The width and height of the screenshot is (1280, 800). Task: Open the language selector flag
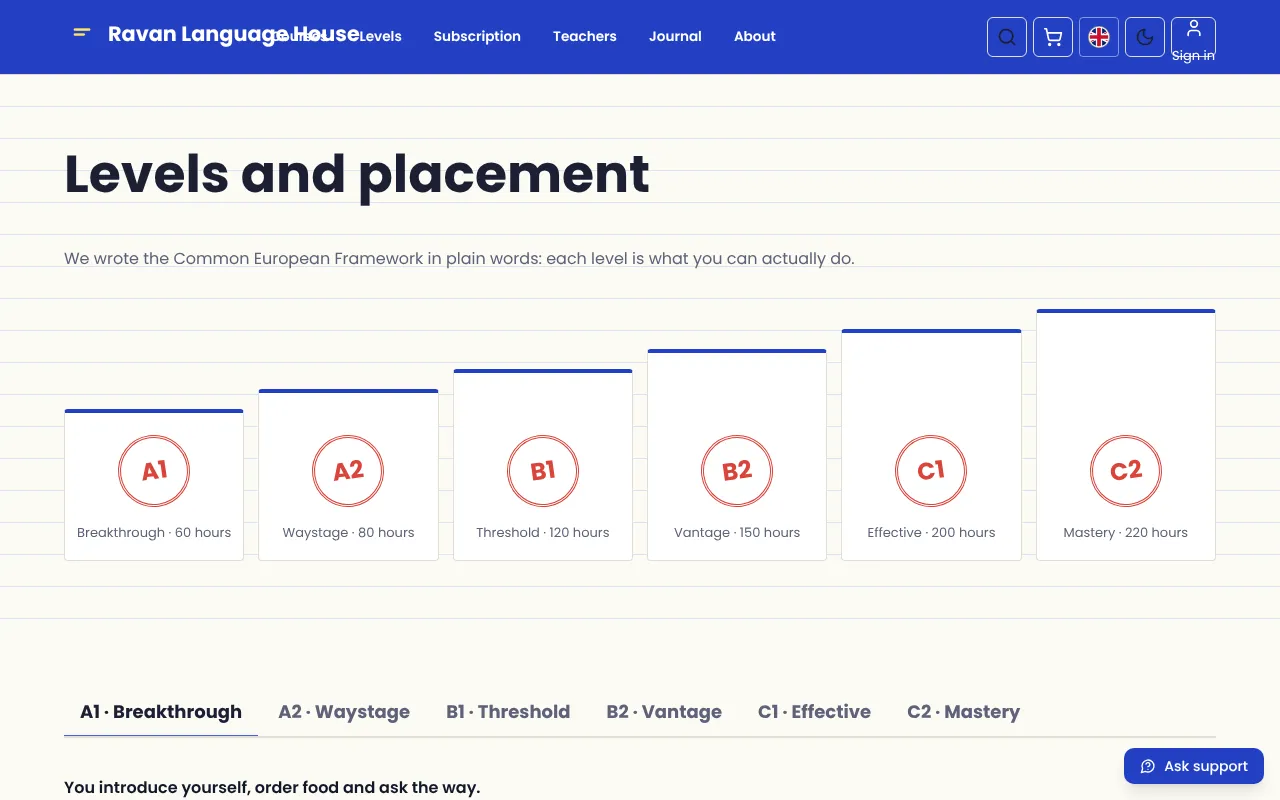[1099, 37]
